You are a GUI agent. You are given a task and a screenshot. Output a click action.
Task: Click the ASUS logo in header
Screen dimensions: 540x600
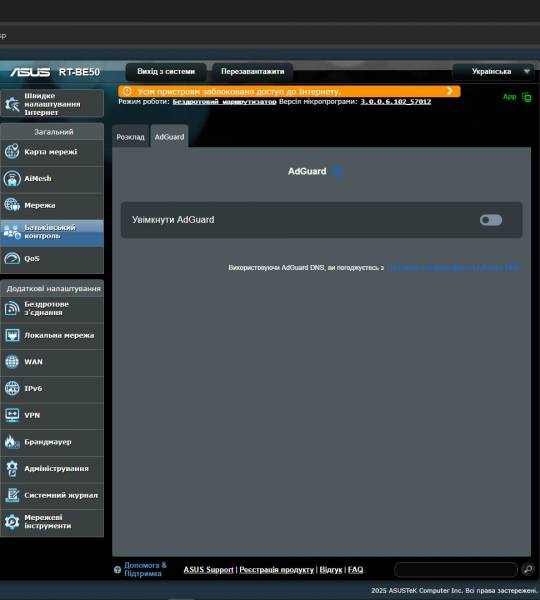coord(30,72)
